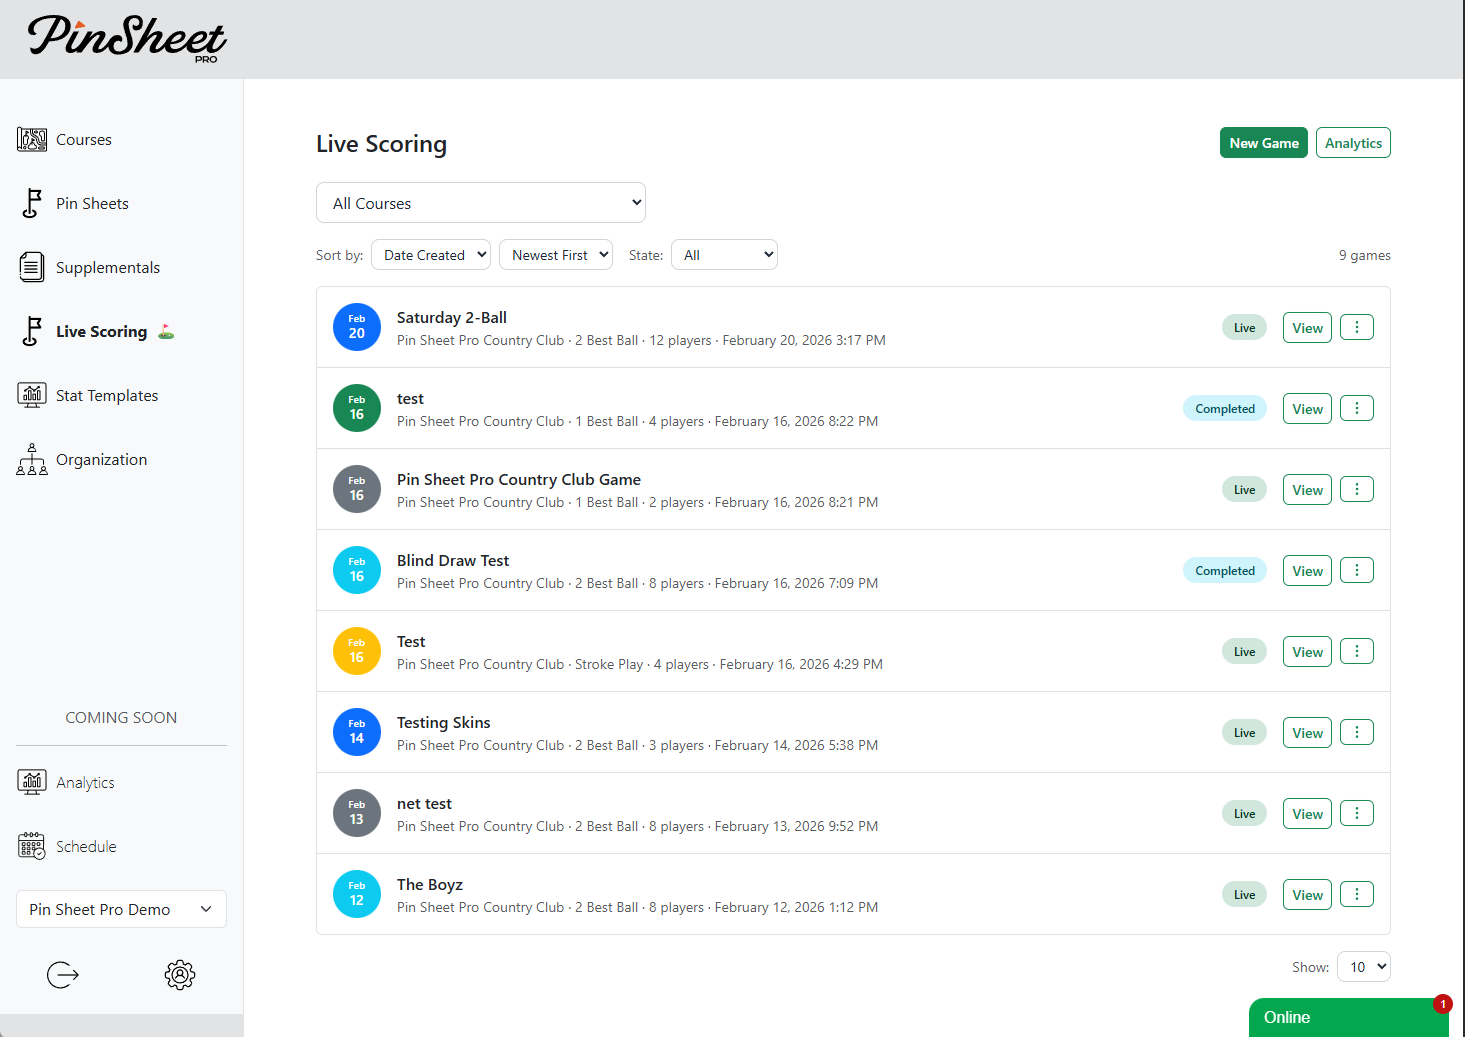The height and width of the screenshot is (1037, 1465).
Task: Open the kebab menu for Testing Skins
Action: click(x=1356, y=731)
